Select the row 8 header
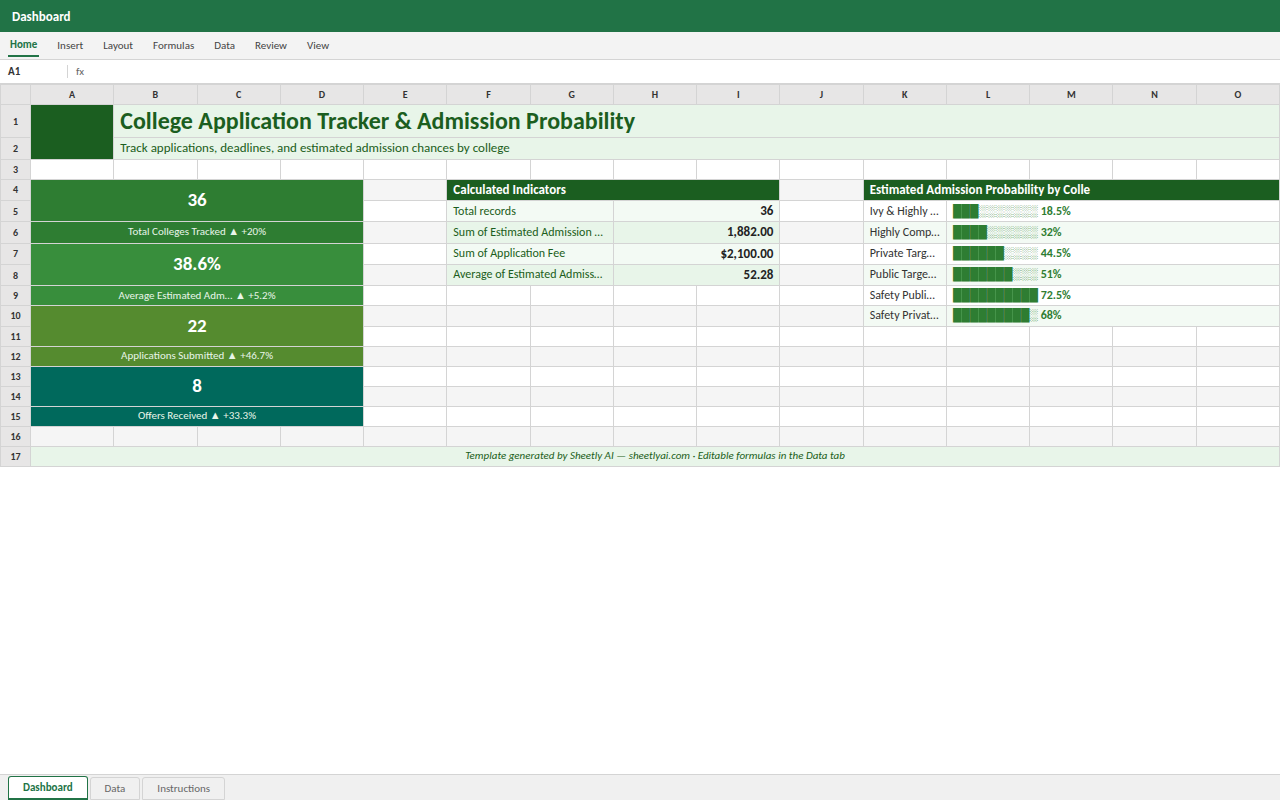The image size is (1280, 800). [16, 275]
